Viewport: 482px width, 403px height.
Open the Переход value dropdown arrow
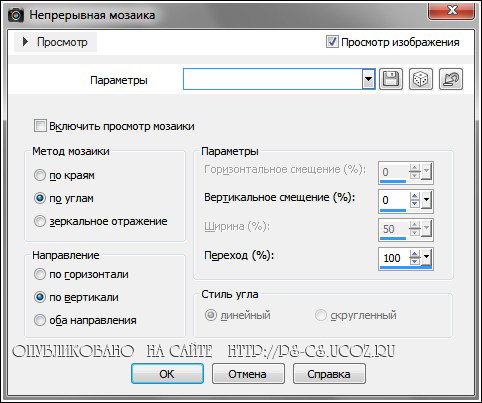[x=427, y=257]
